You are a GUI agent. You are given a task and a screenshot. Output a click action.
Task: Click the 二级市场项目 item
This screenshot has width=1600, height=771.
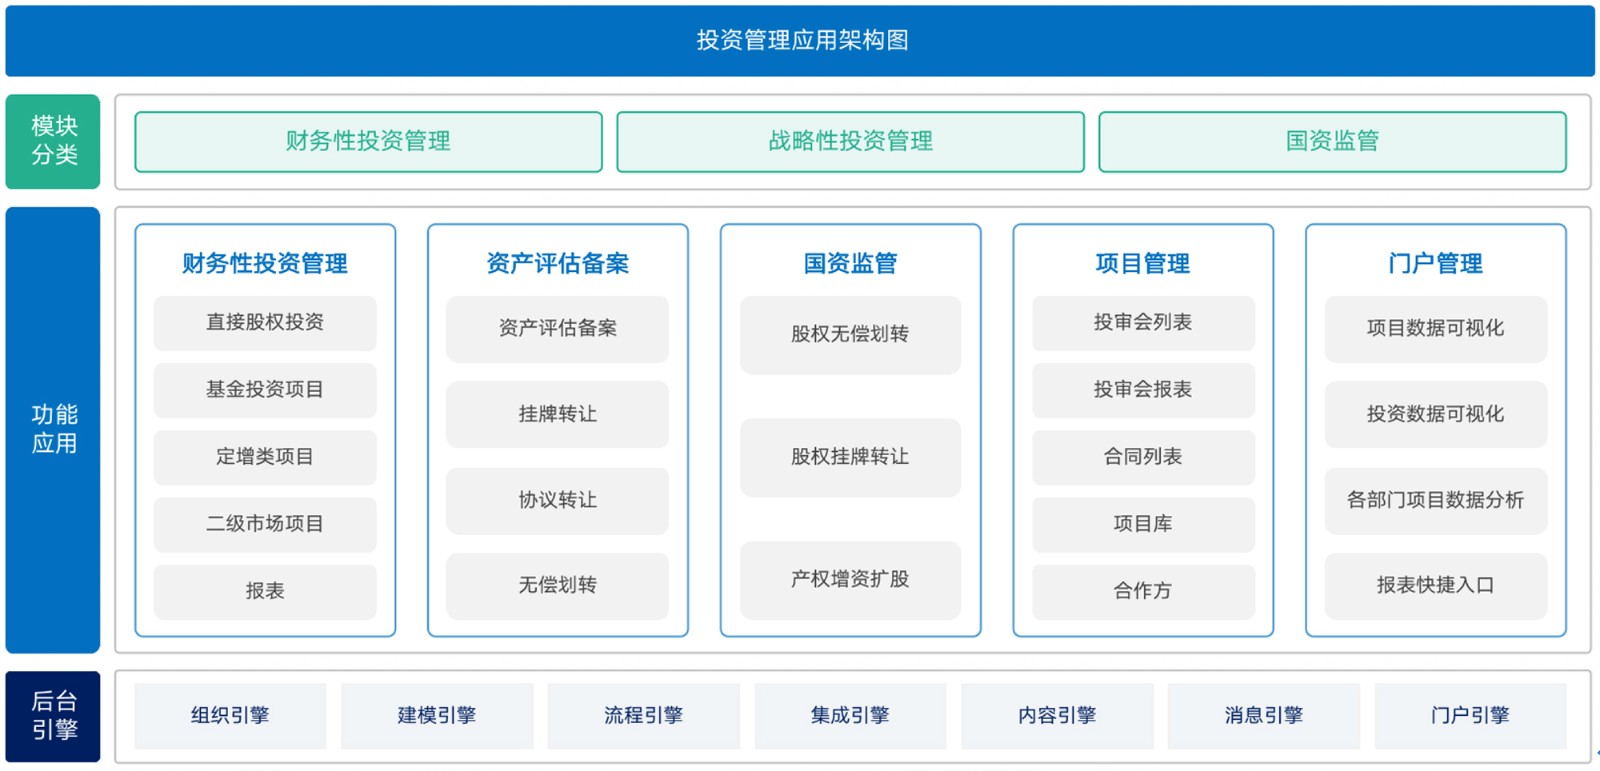265,524
